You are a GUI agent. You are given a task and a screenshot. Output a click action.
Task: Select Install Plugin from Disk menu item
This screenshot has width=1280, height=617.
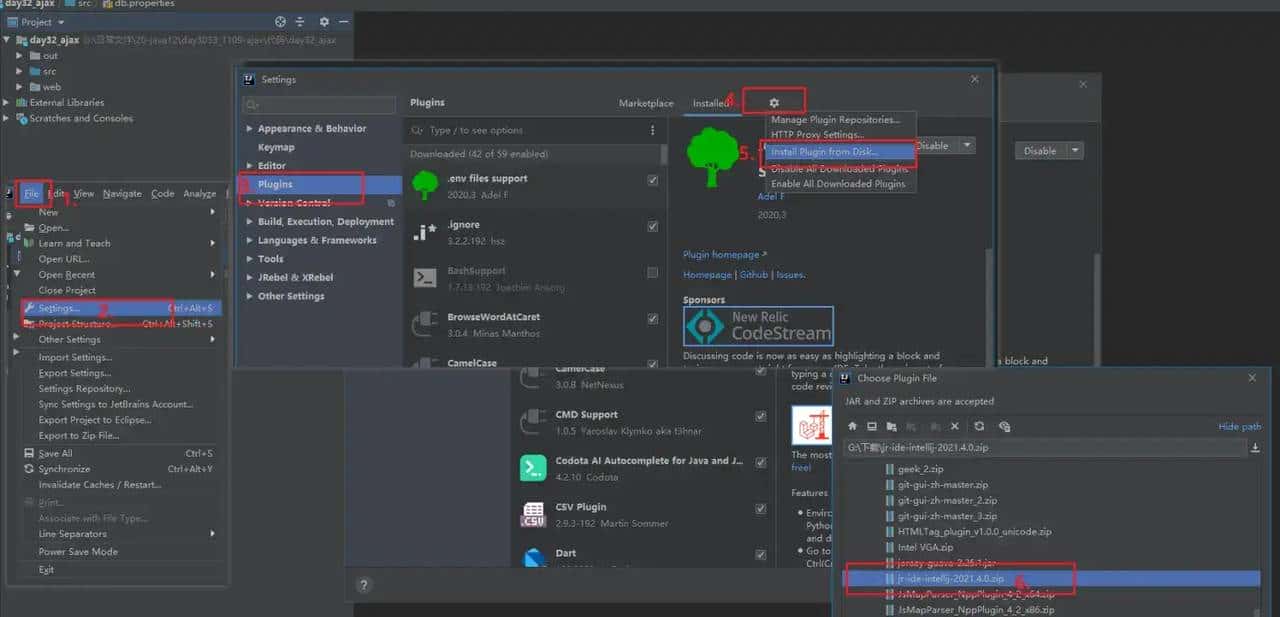pyautogui.click(x=838, y=152)
